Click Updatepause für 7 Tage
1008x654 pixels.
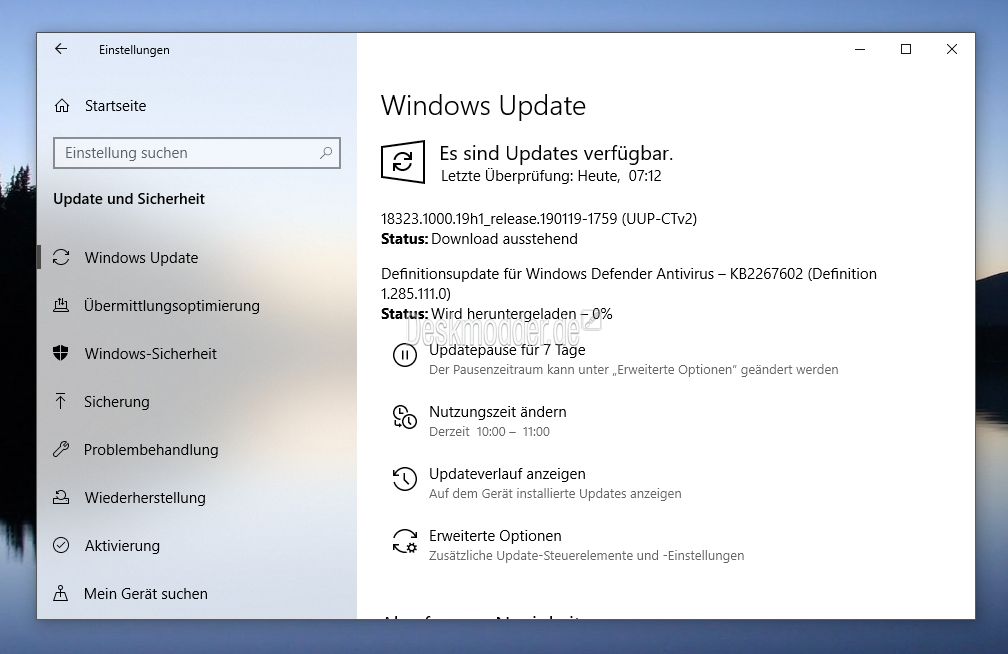point(507,350)
